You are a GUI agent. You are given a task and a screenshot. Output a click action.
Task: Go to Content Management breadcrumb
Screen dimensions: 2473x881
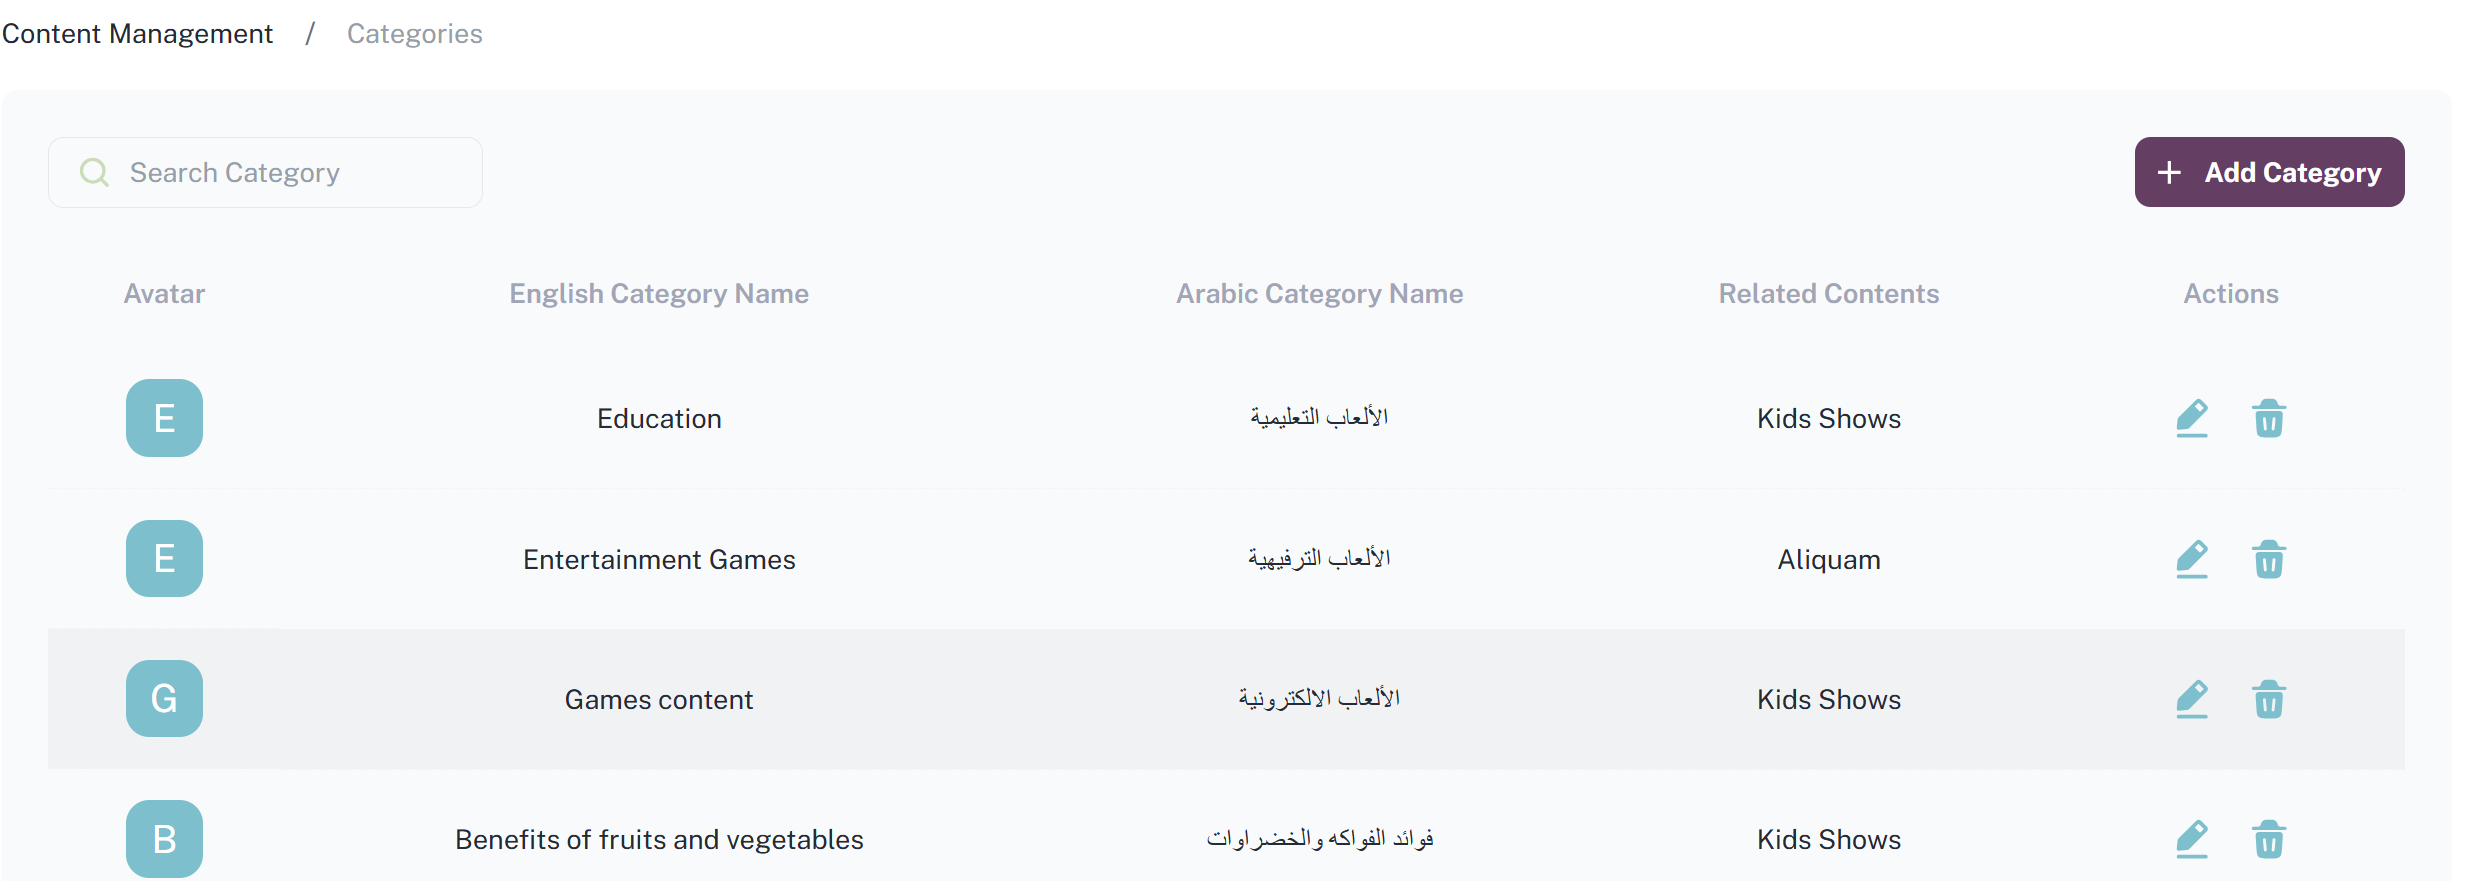pos(137,34)
